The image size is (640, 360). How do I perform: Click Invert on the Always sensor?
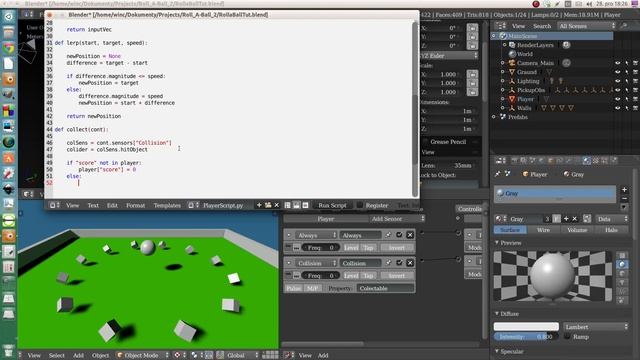(x=396, y=247)
